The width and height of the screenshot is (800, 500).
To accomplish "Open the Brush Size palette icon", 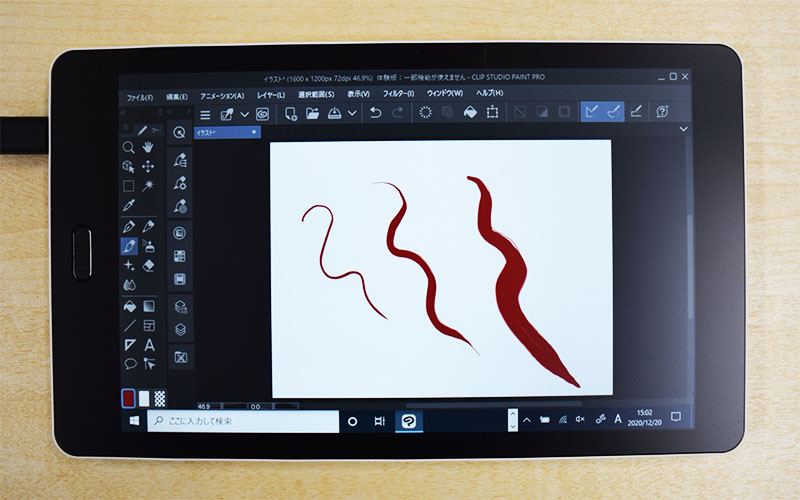I will coord(180,206).
